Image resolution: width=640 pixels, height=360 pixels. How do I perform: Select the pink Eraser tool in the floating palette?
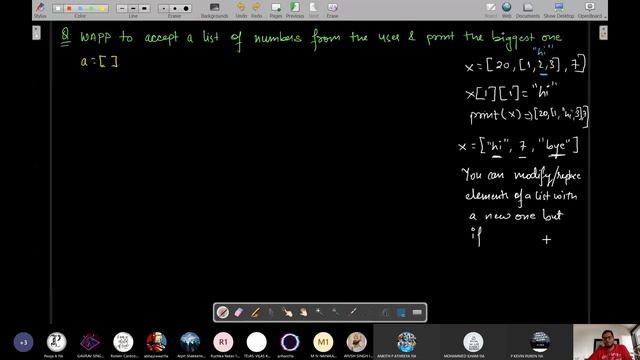(239, 313)
